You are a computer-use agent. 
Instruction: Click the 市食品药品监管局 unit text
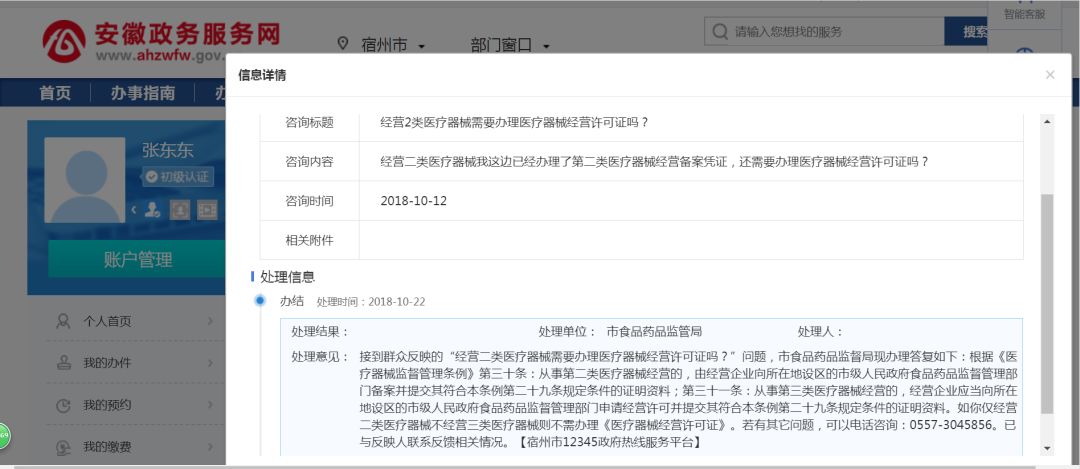[654, 332]
